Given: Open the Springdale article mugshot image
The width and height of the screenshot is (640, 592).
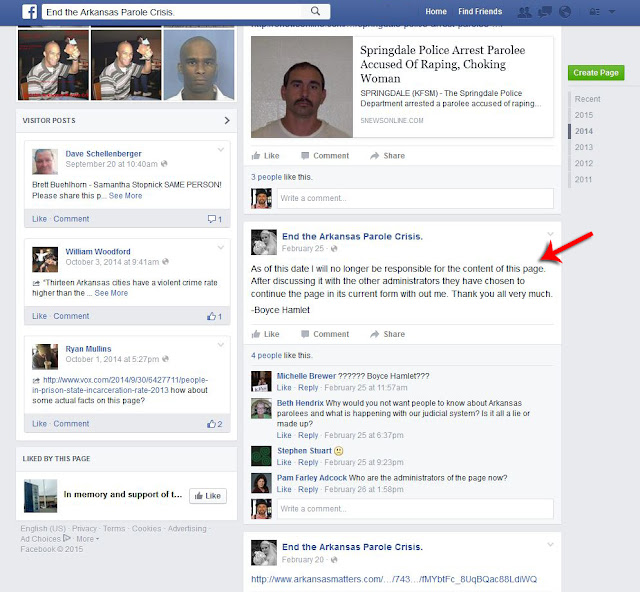Looking at the screenshot, I should click(x=302, y=87).
